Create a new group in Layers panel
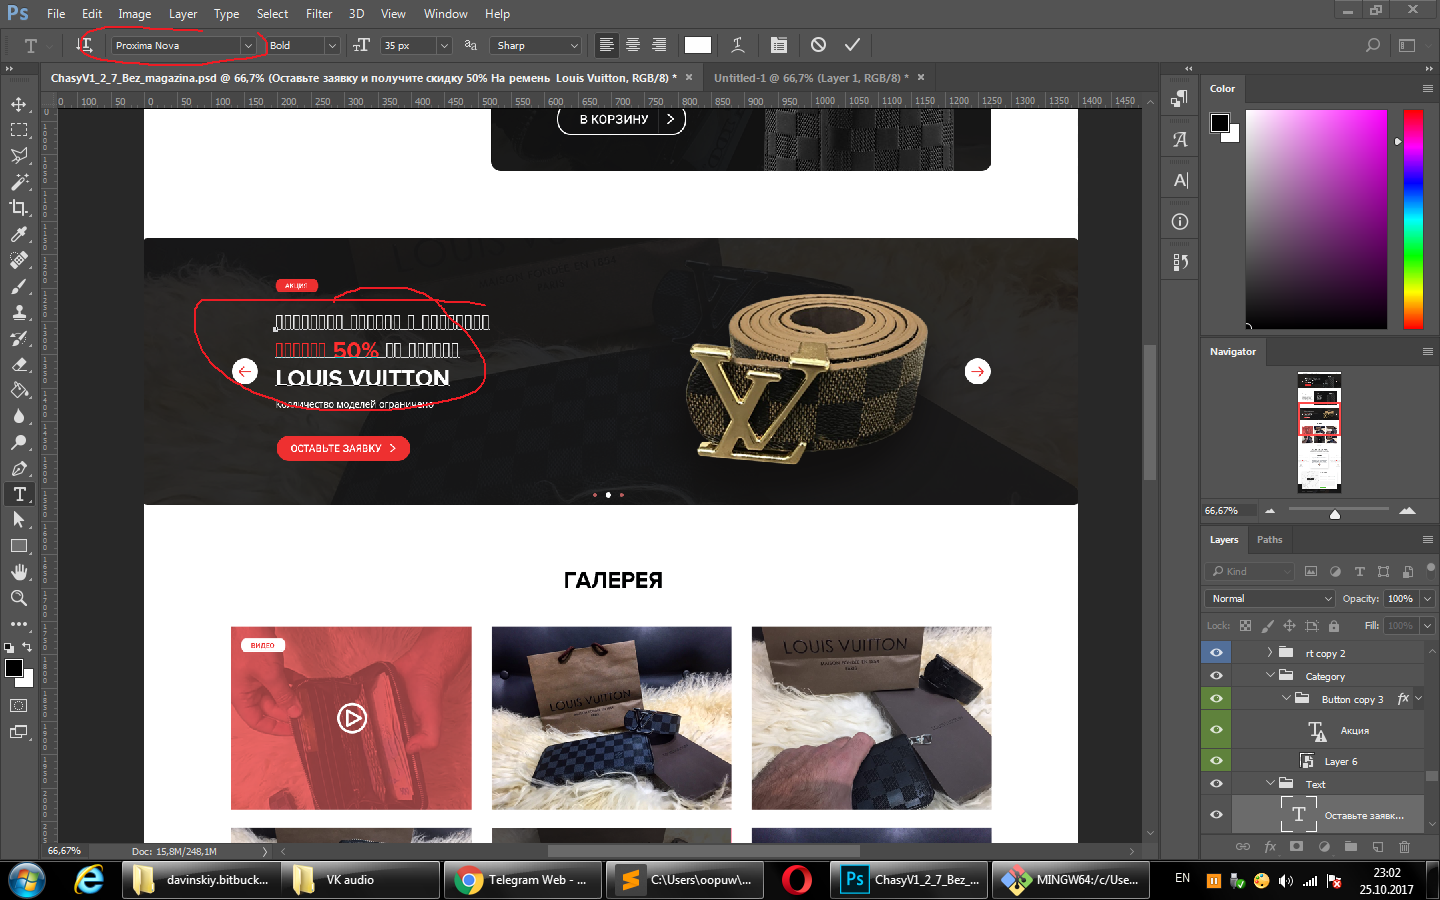 (x=1350, y=846)
